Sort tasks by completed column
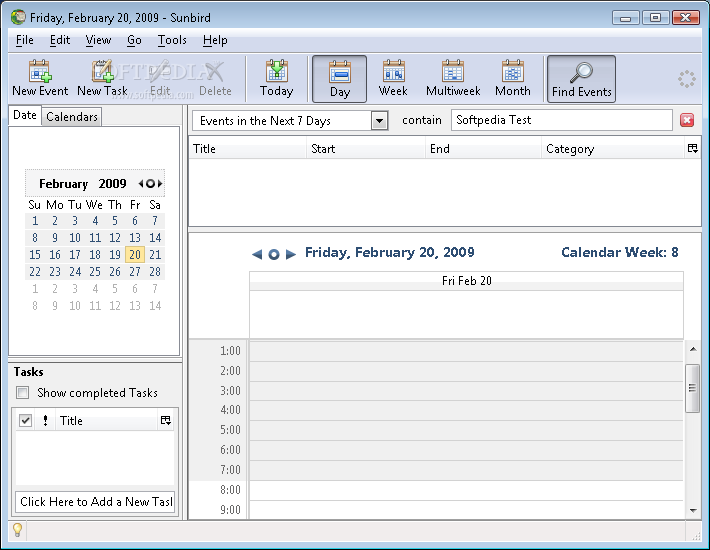The width and height of the screenshot is (710, 550). coord(25,421)
